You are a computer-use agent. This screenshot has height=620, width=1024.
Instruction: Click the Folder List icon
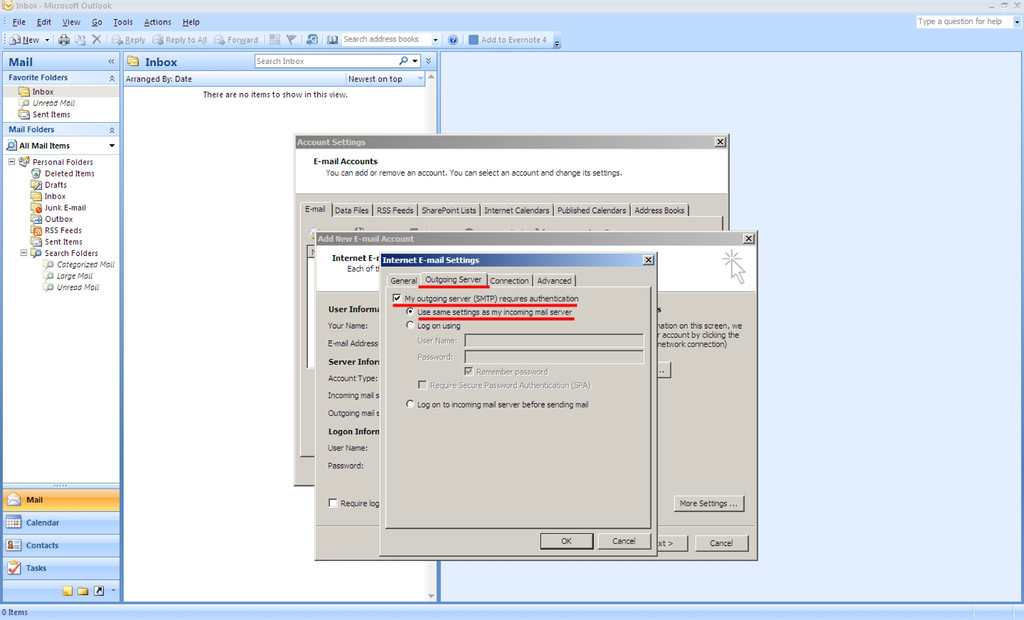(x=83, y=591)
